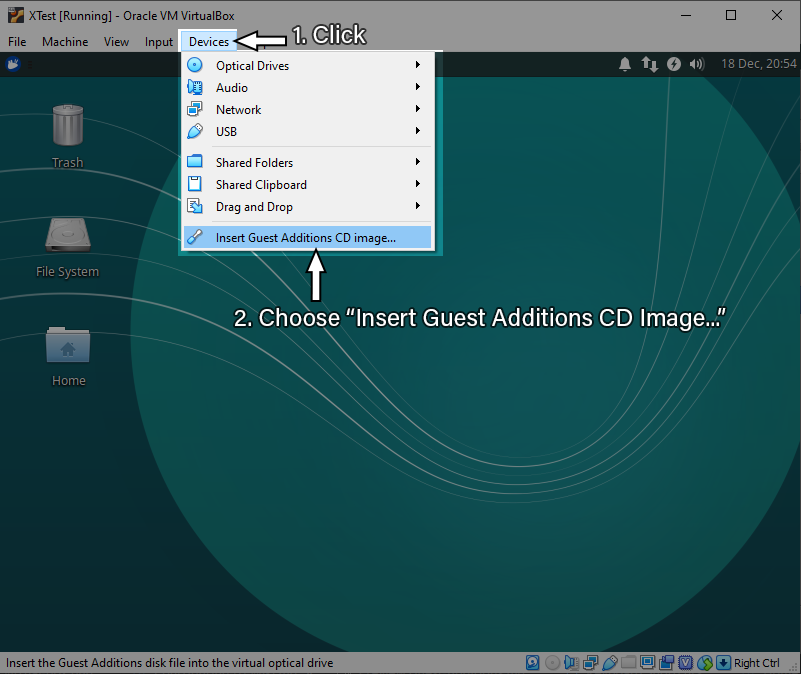Click the hard disk status bar indicator
This screenshot has height=674, width=801.
point(533,663)
